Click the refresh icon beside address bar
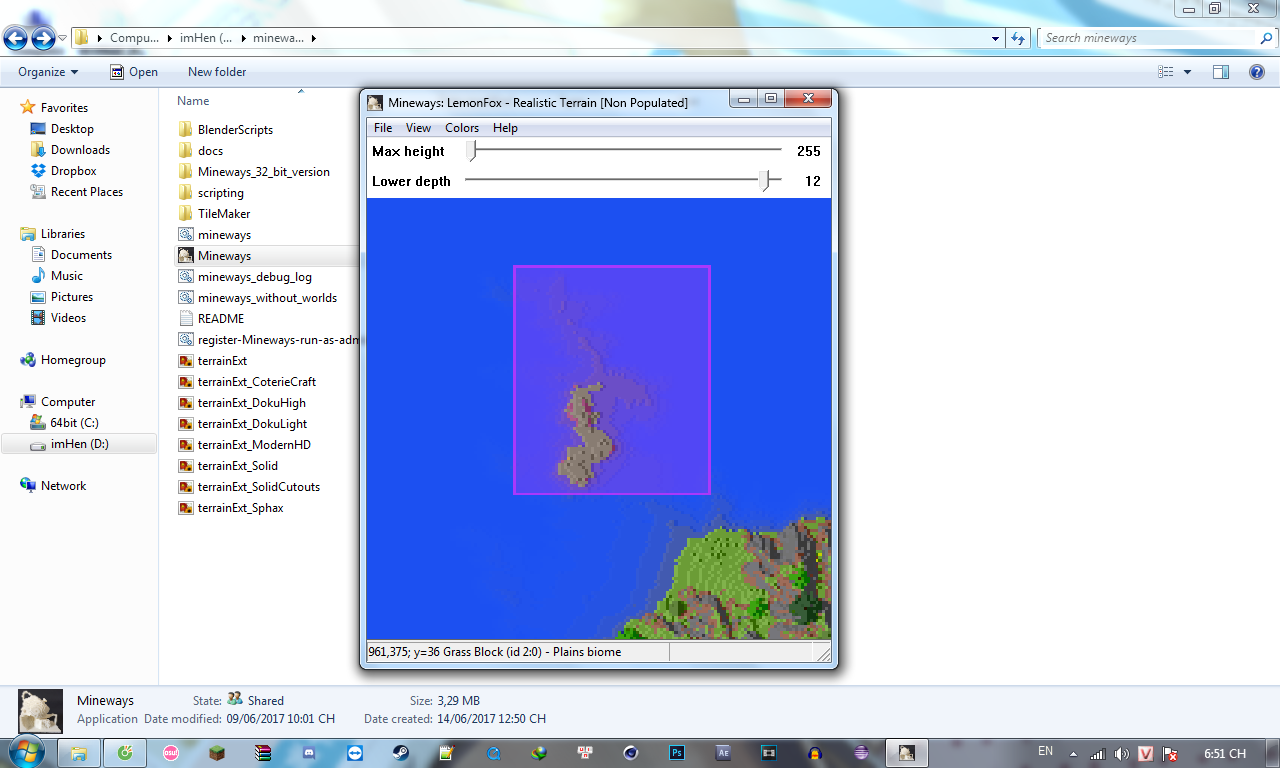The width and height of the screenshot is (1280, 768). click(x=1018, y=38)
